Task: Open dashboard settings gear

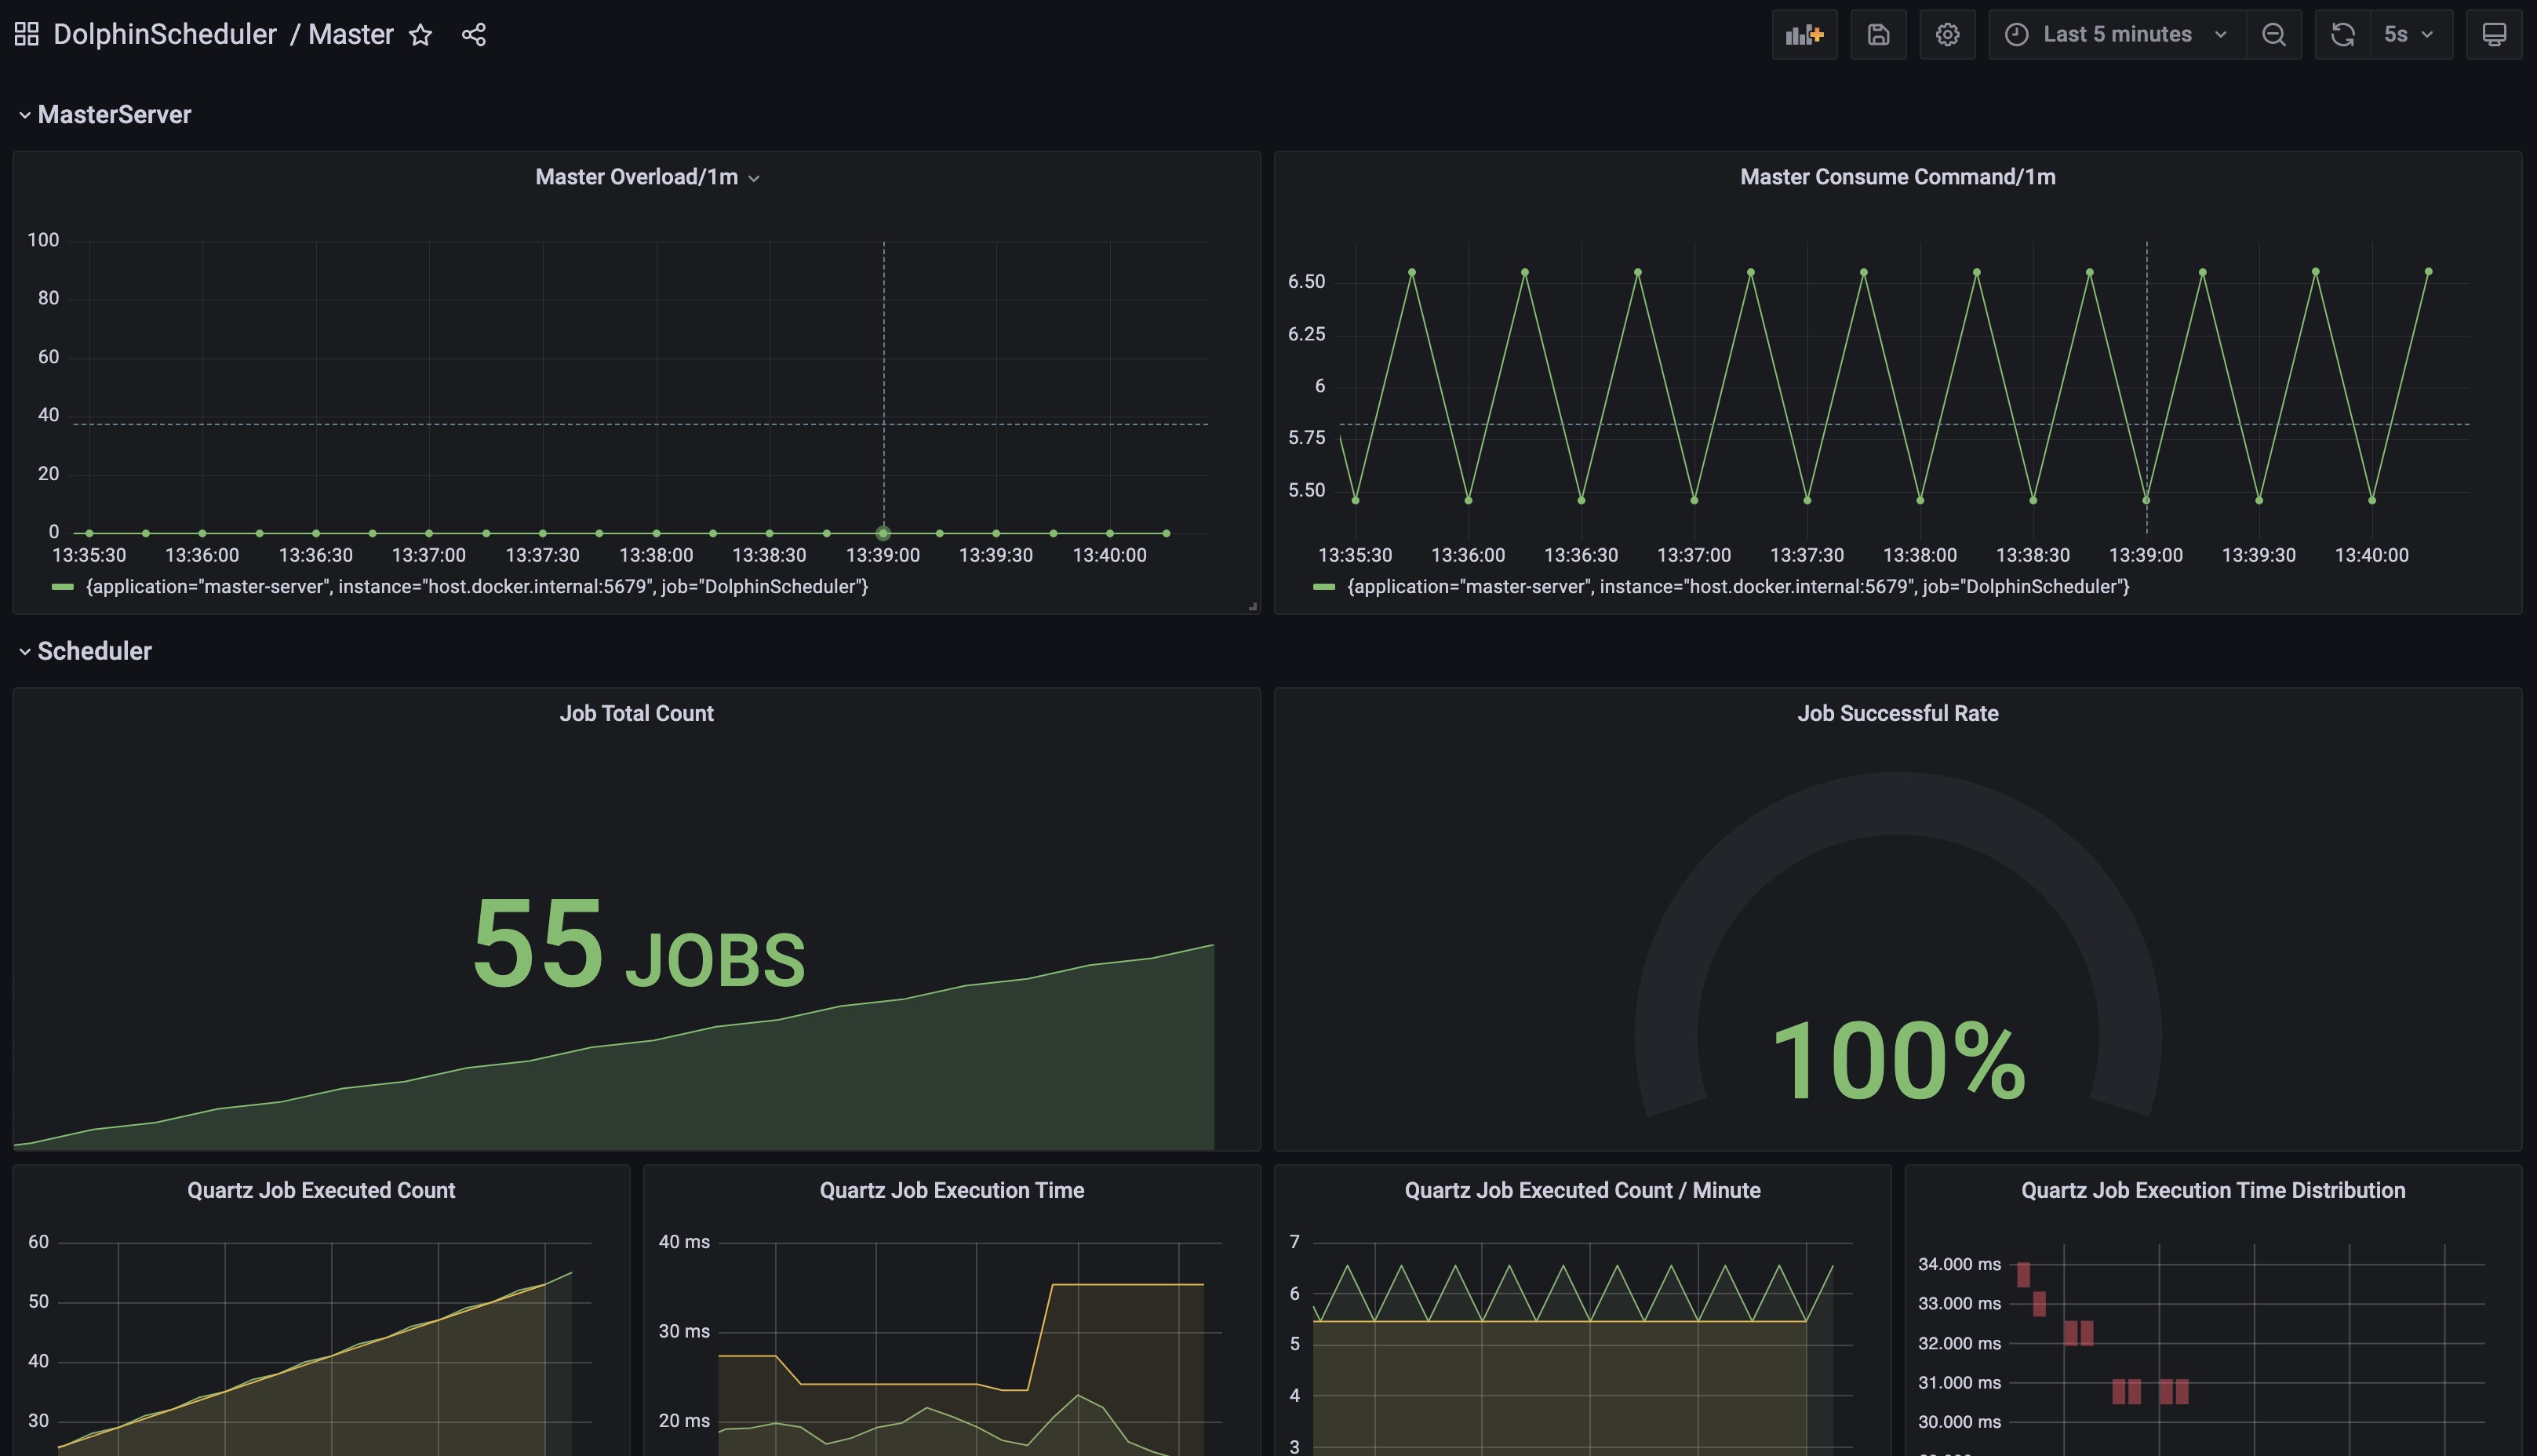Action: (1947, 35)
